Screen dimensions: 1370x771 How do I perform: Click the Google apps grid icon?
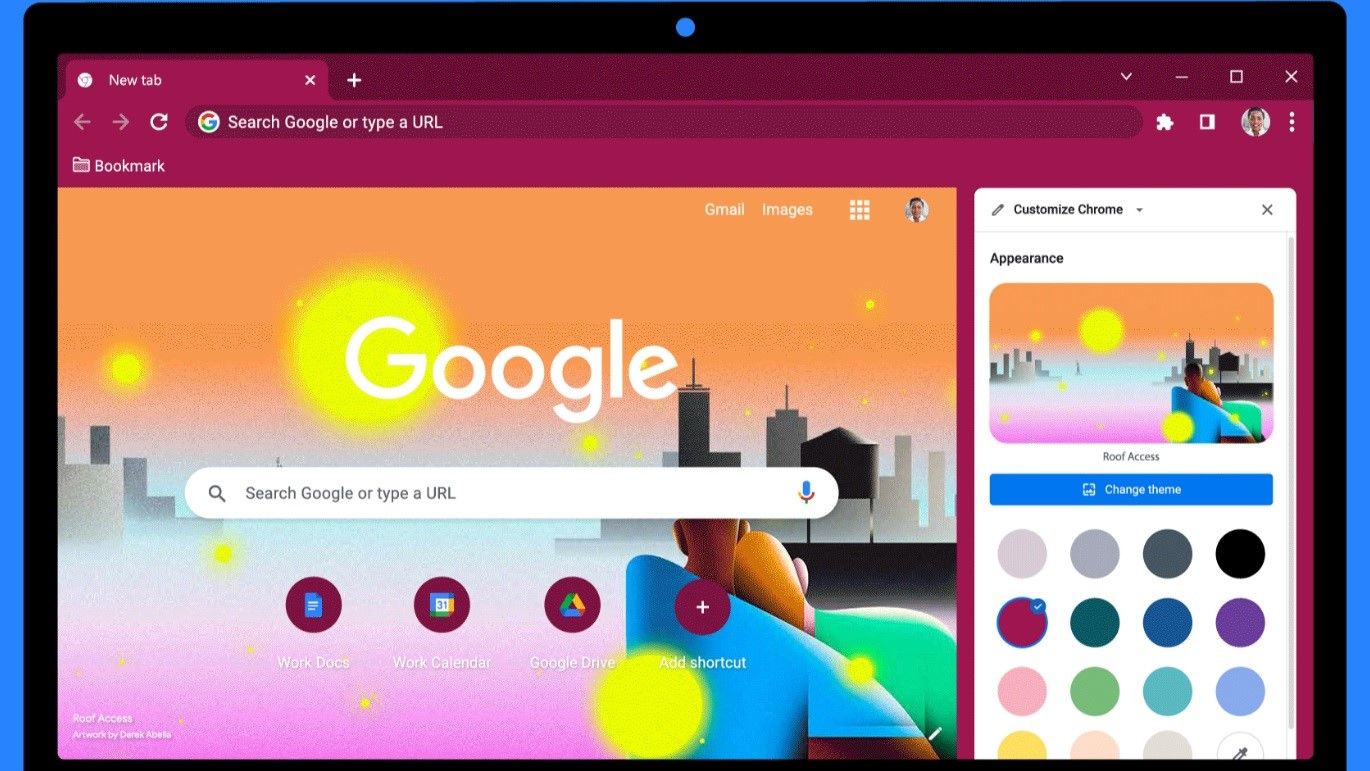click(x=859, y=209)
